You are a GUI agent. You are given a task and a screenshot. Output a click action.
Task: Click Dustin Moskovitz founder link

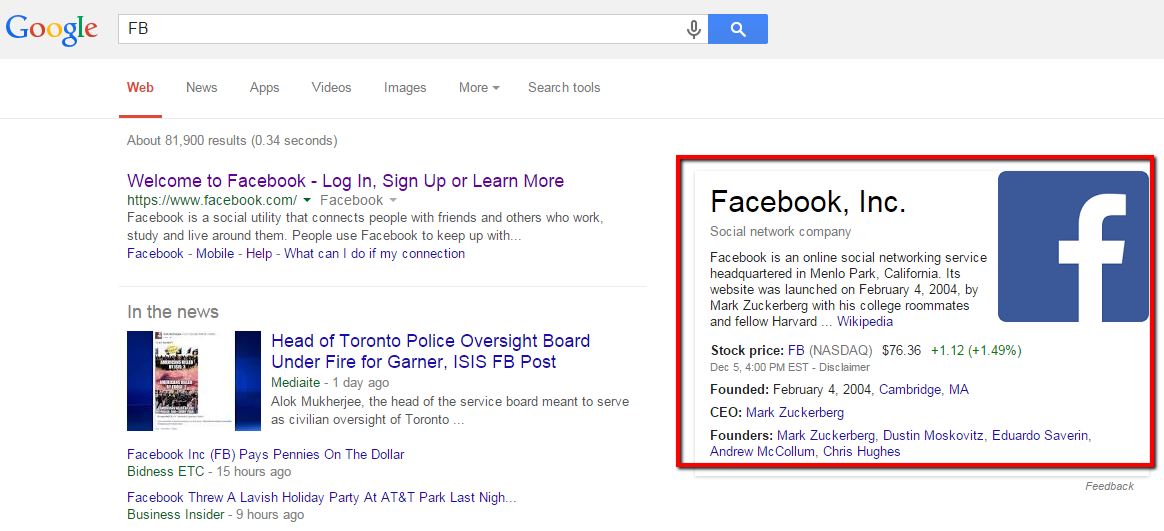933,436
